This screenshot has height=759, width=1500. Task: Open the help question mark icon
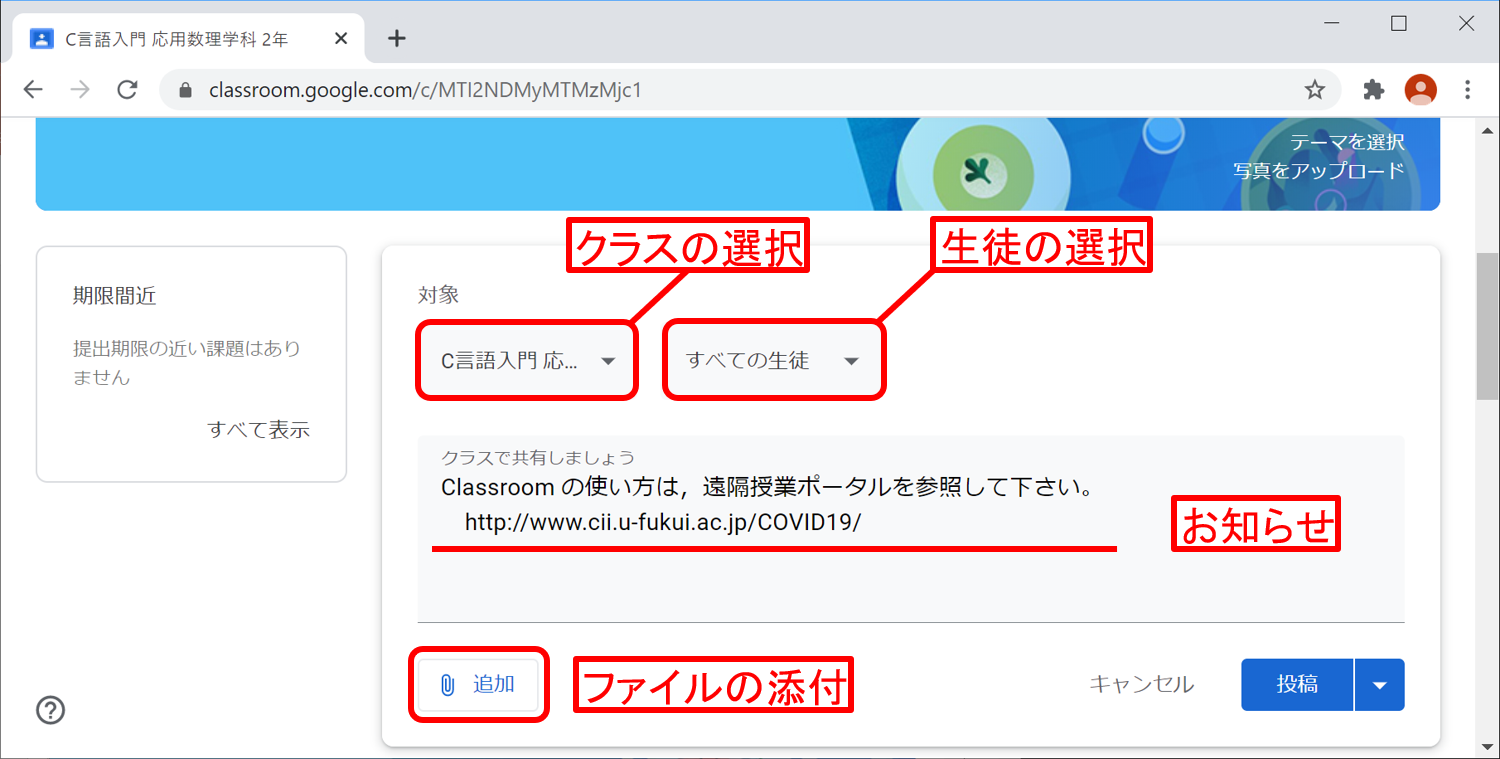[x=50, y=710]
